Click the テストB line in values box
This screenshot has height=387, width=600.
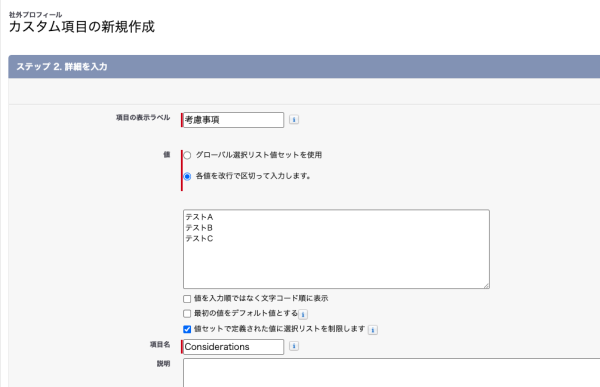point(199,228)
